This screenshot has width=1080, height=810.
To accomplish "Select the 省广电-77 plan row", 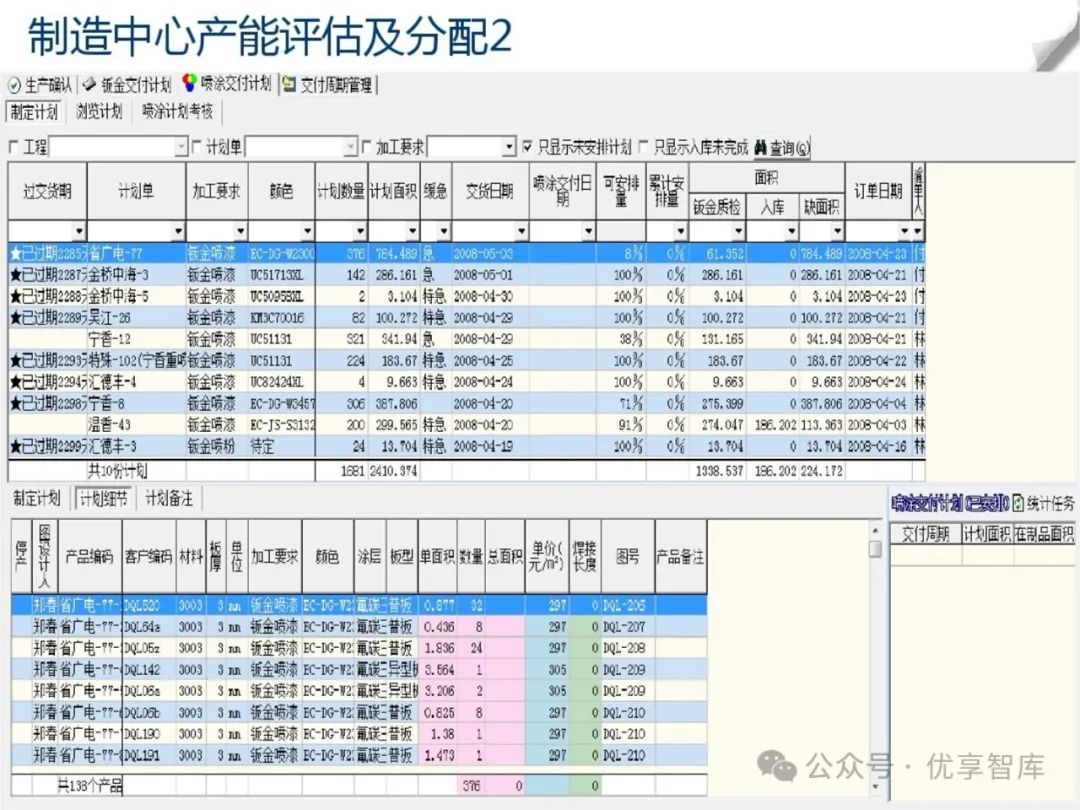I will [466, 253].
